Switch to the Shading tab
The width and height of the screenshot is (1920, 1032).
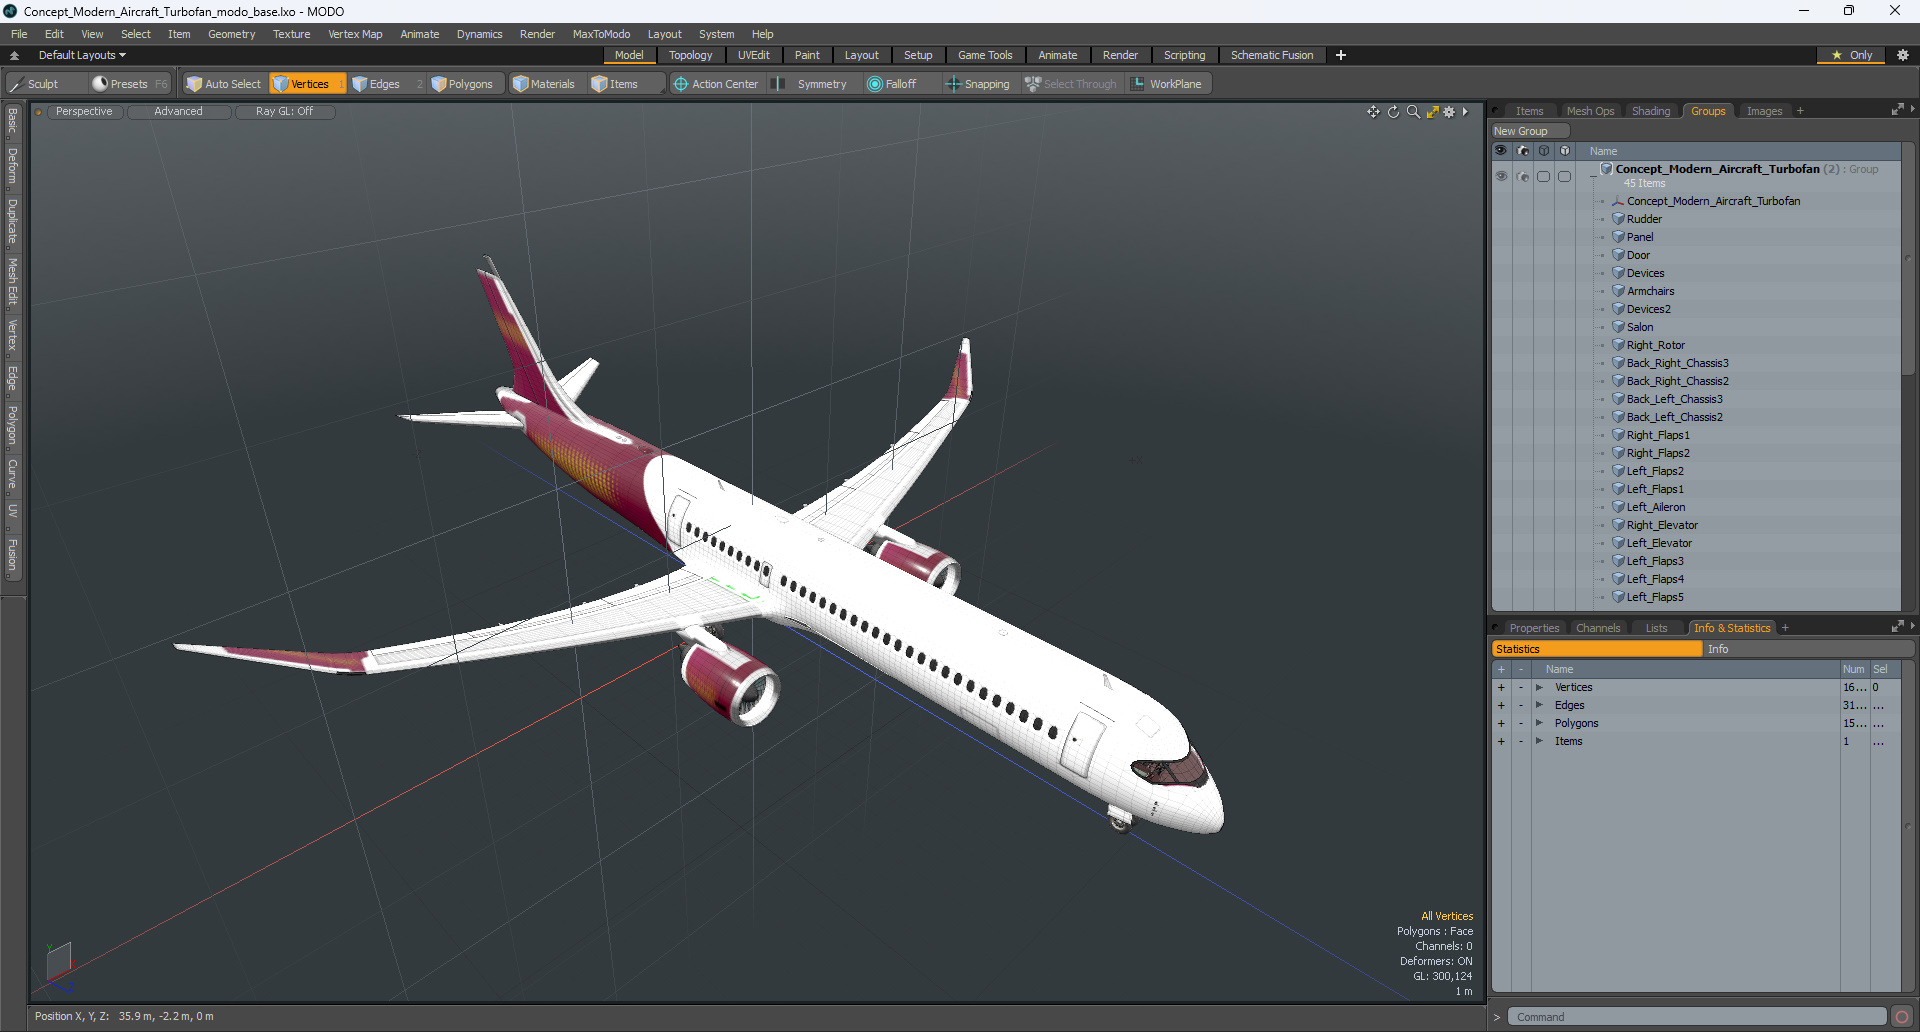[1651, 111]
